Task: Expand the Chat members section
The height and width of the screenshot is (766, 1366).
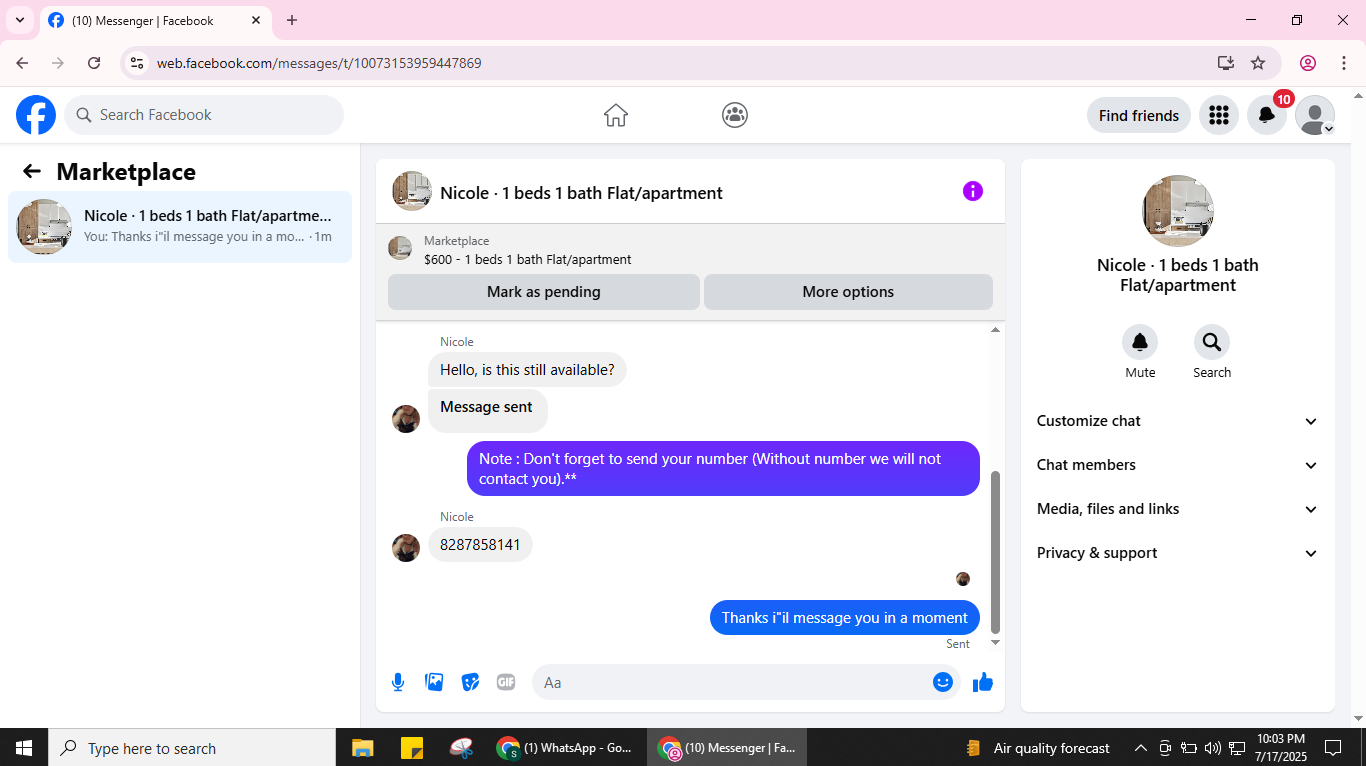Action: (1178, 465)
